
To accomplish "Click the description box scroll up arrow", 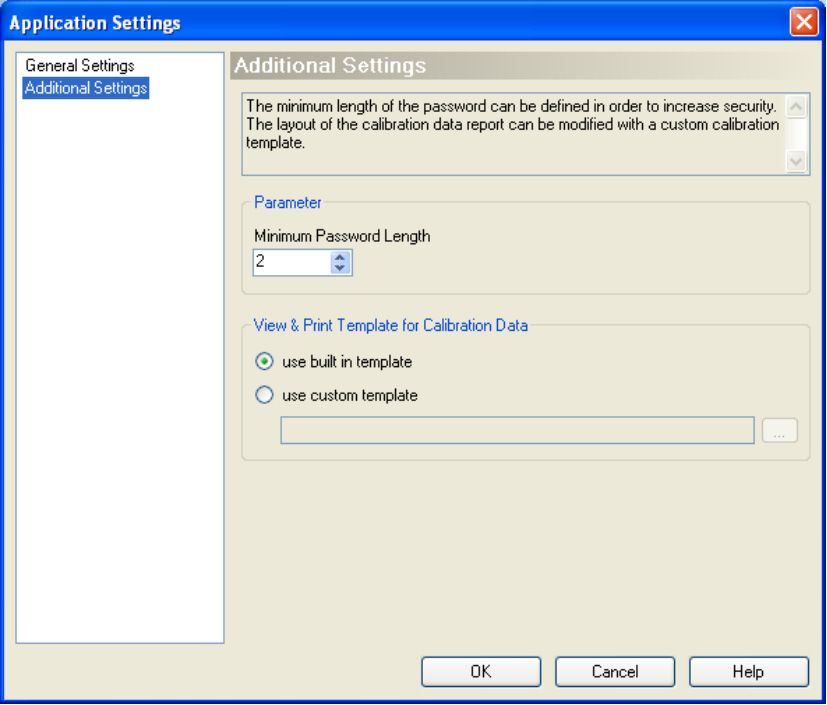I will point(796,107).
